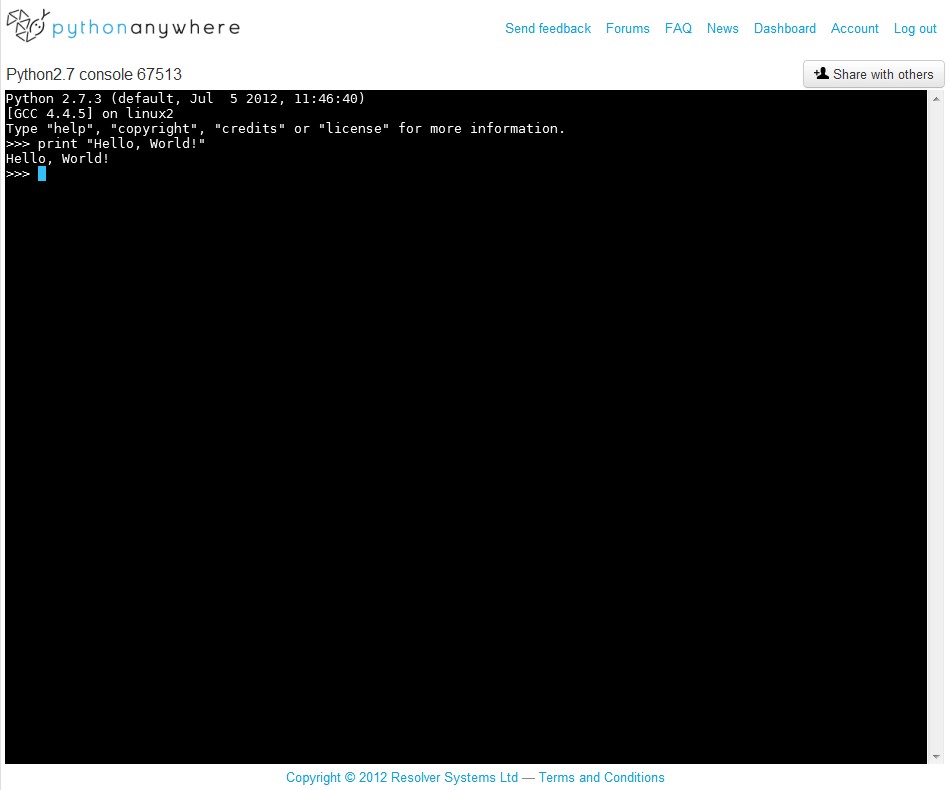The image size is (950, 790).
Task: Send feedback to PythonAnywhere
Action: point(548,29)
